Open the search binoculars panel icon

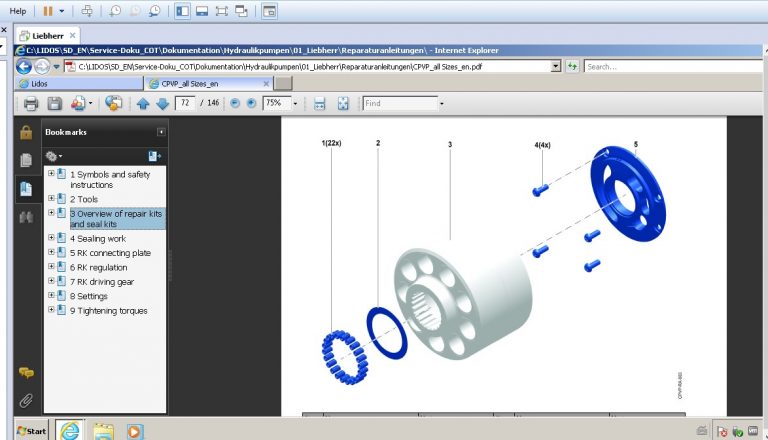[x=26, y=217]
